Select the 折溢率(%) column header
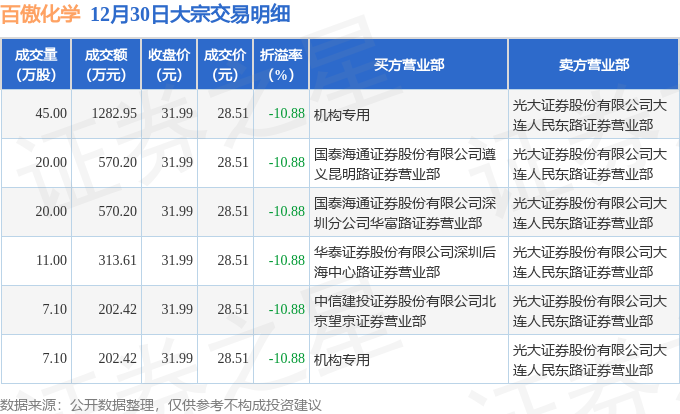This screenshot has width=680, height=414. click(x=281, y=65)
